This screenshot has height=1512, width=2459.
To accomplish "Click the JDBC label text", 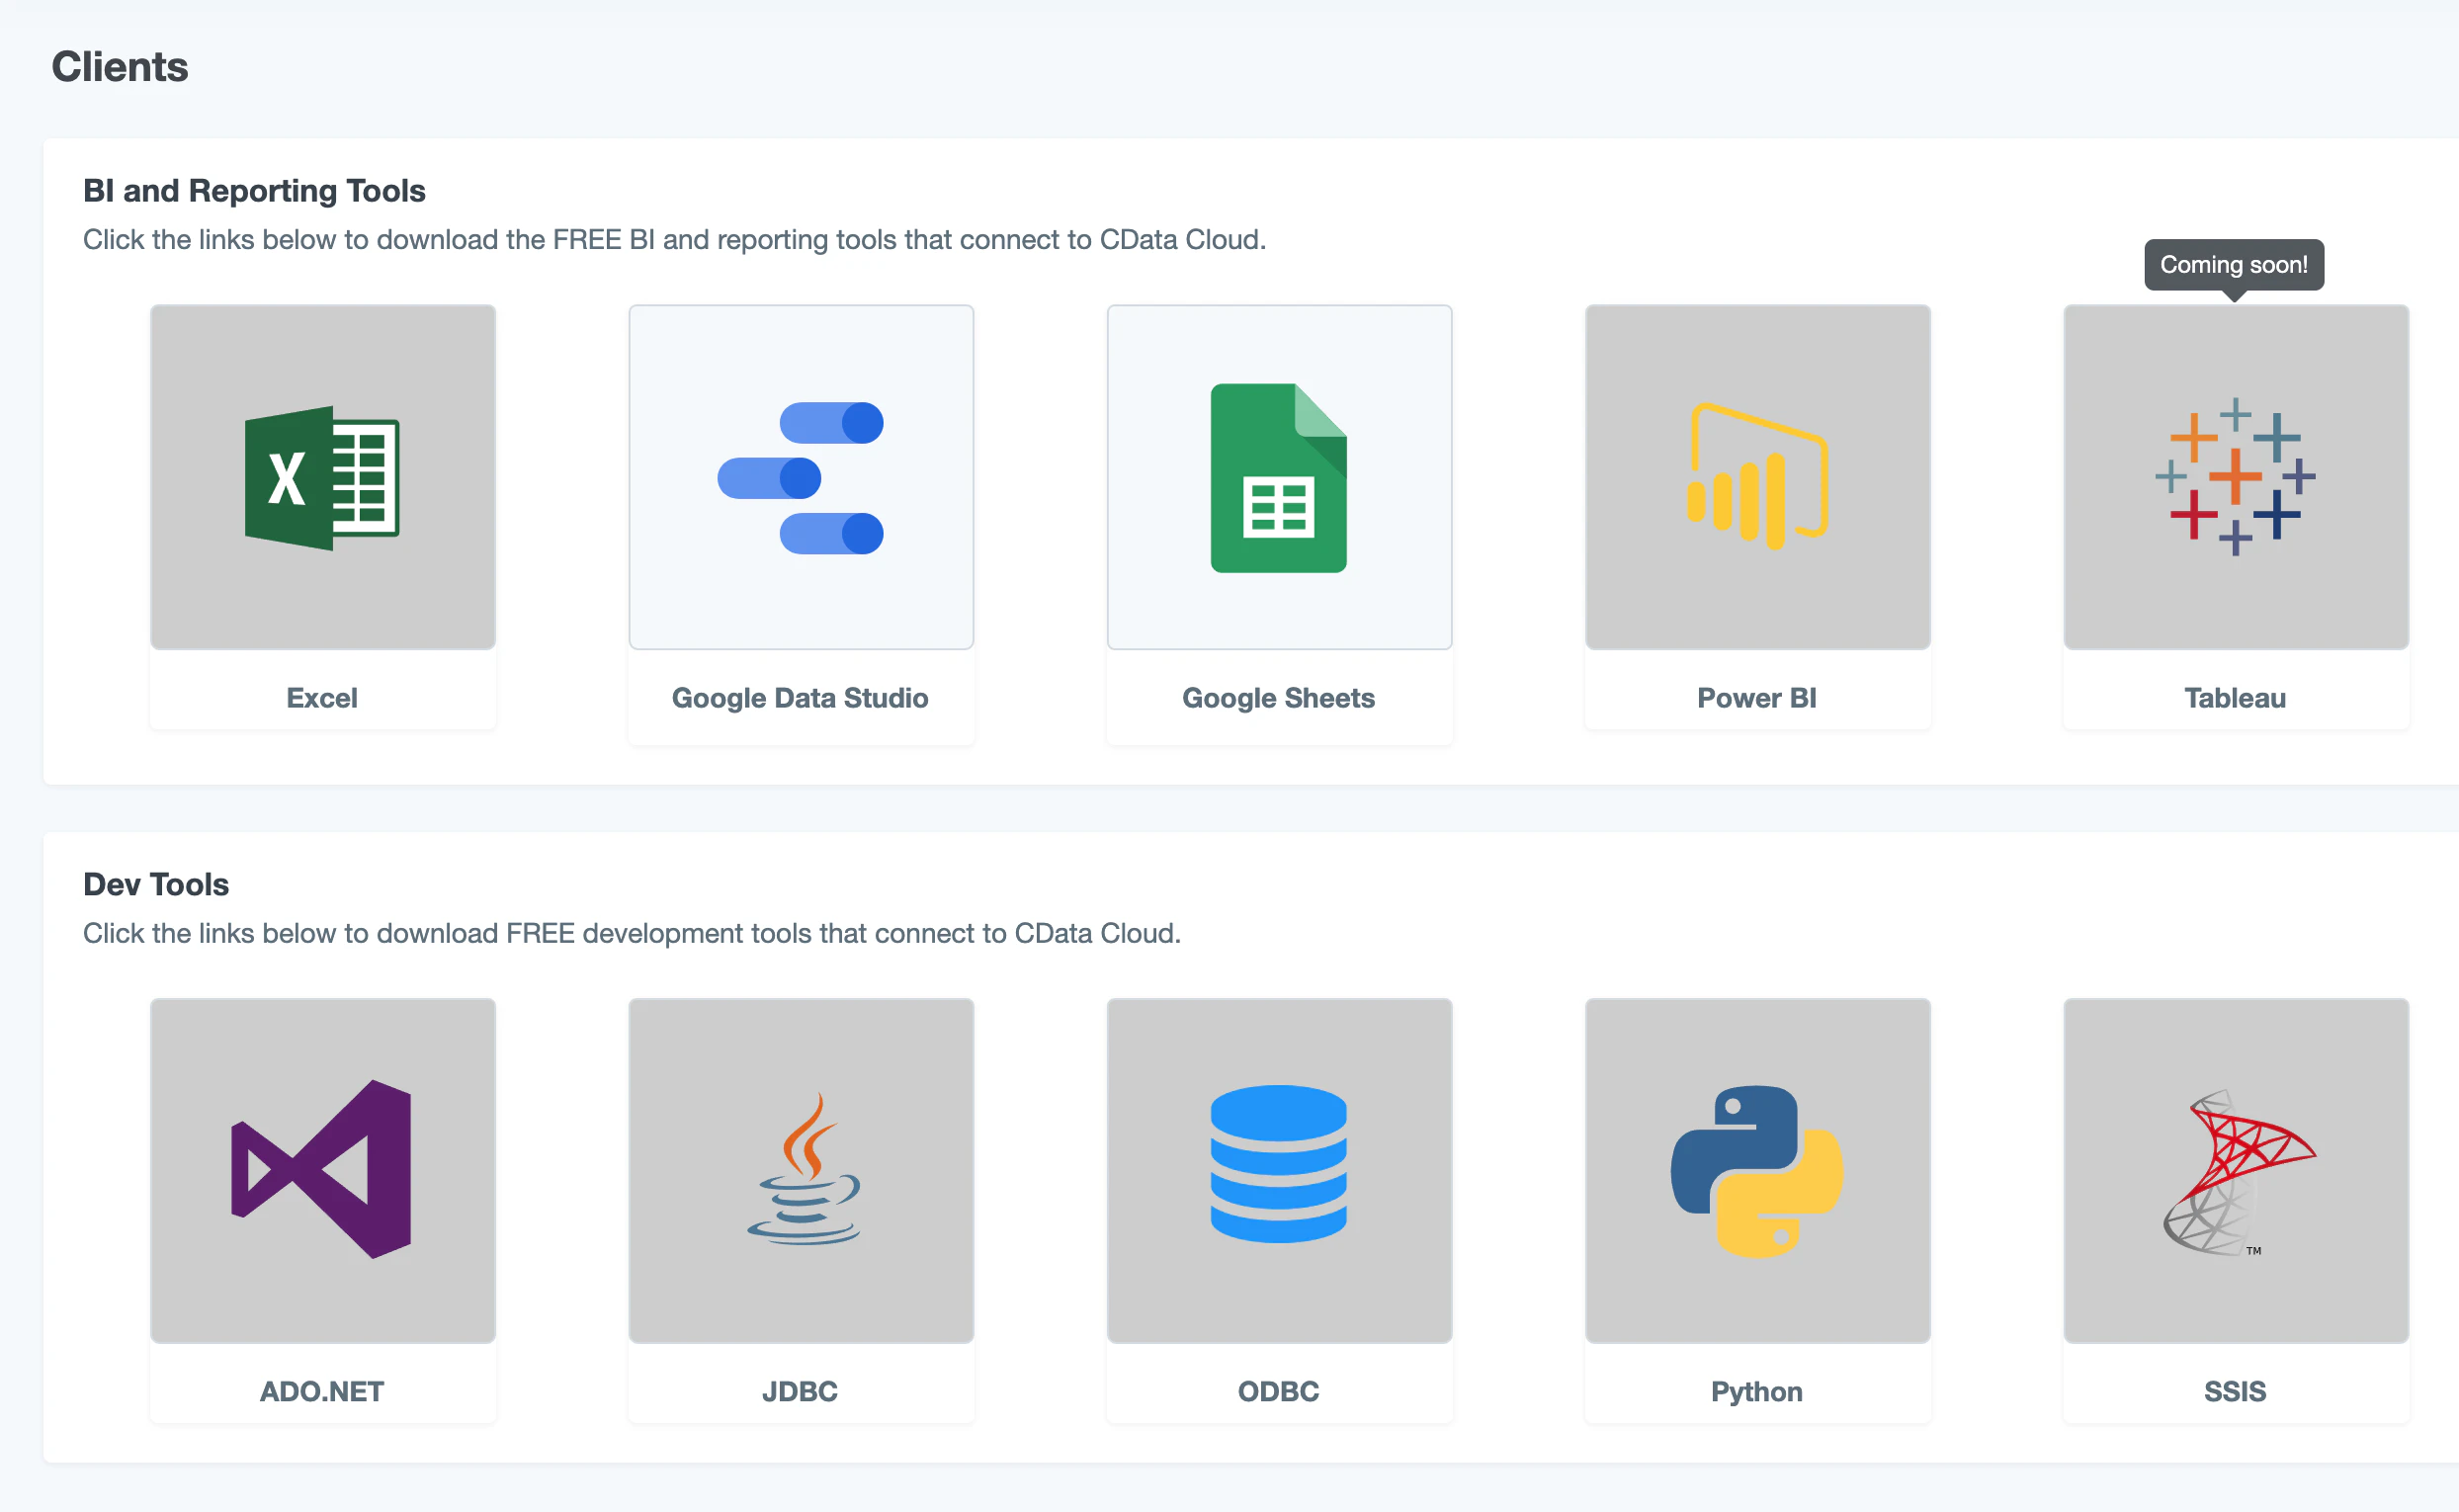I will 800,1391.
